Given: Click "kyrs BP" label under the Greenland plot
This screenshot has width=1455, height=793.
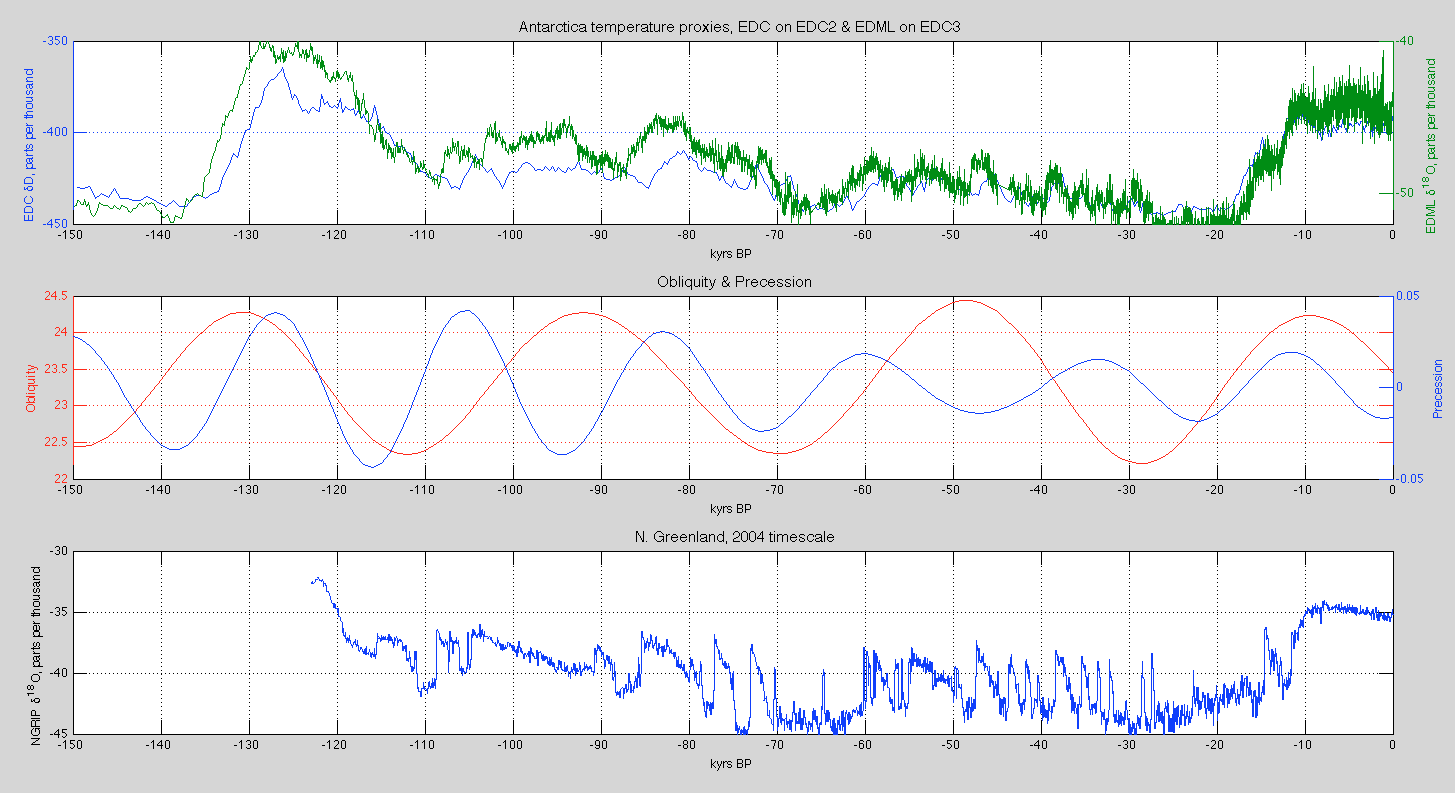Looking at the screenshot, I should click(730, 762).
